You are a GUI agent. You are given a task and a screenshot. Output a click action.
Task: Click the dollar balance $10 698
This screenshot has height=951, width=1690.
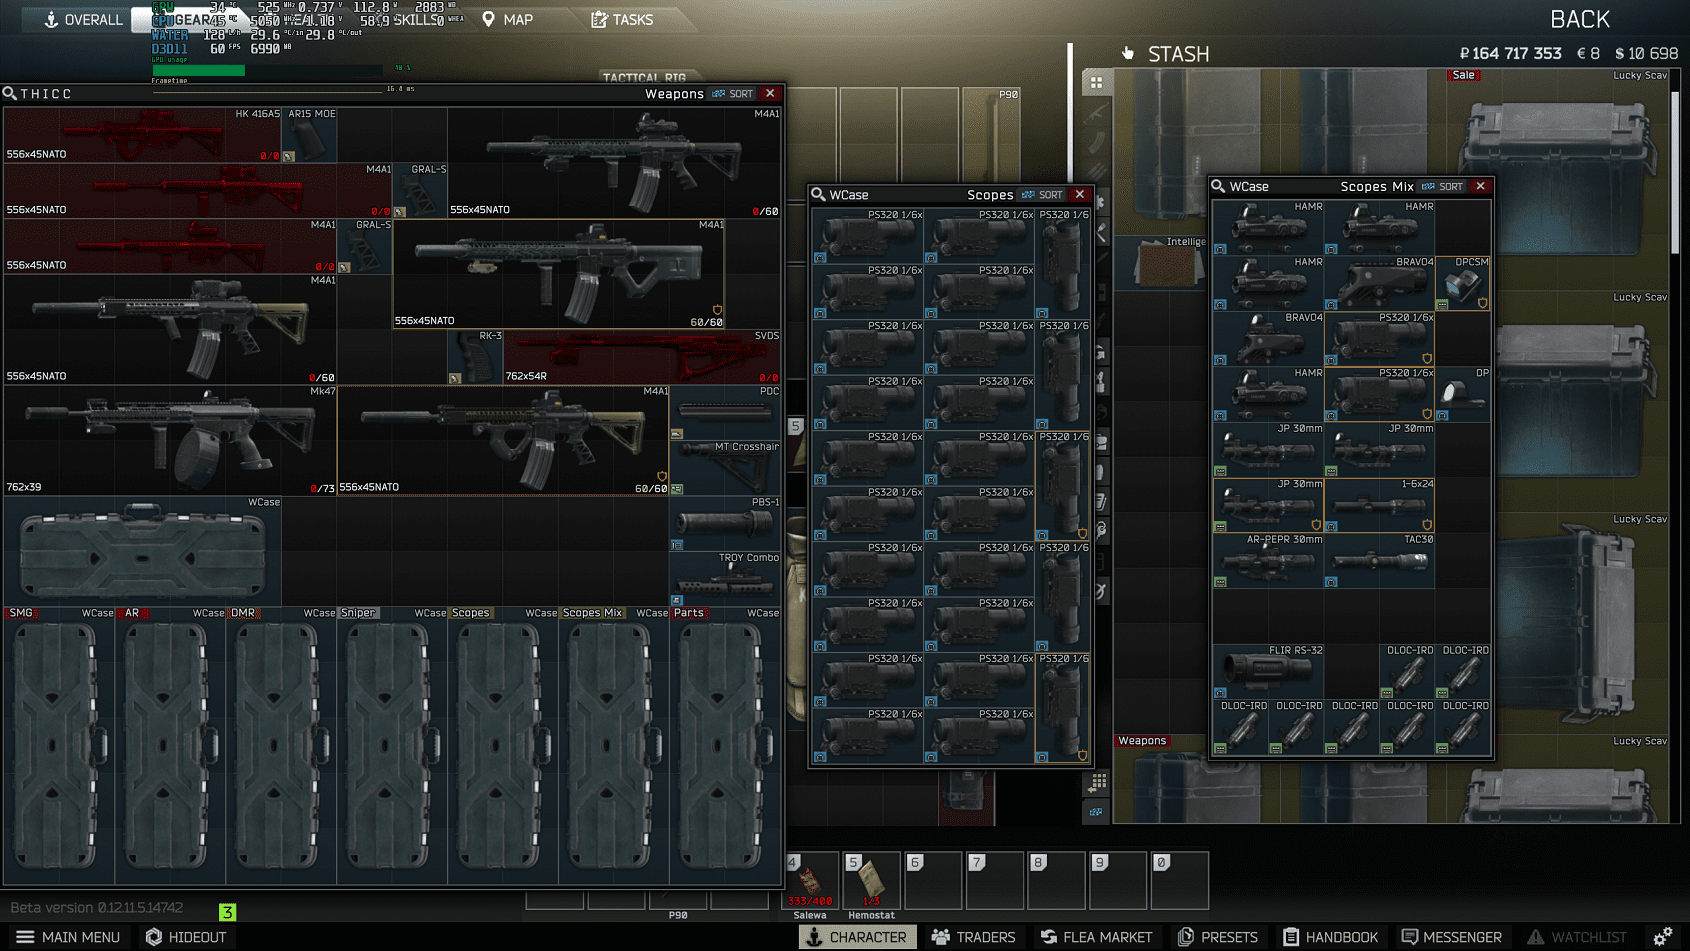pyautogui.click(x=1646, y=53)
